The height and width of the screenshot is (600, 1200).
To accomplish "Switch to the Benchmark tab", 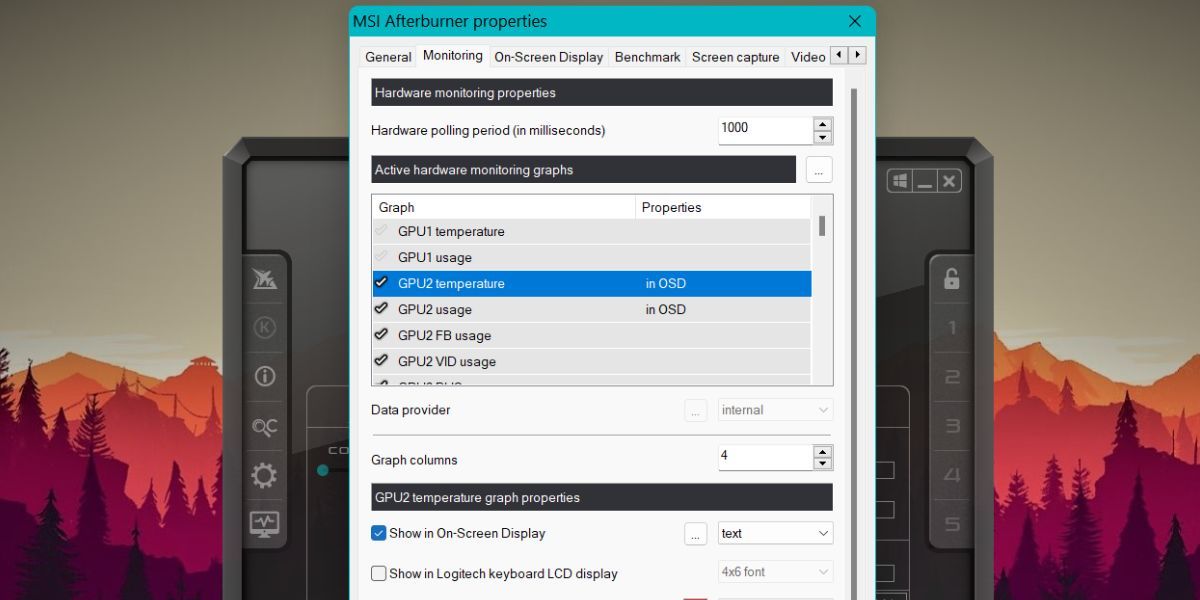I will pyautogui.click(x=647, y=57).
